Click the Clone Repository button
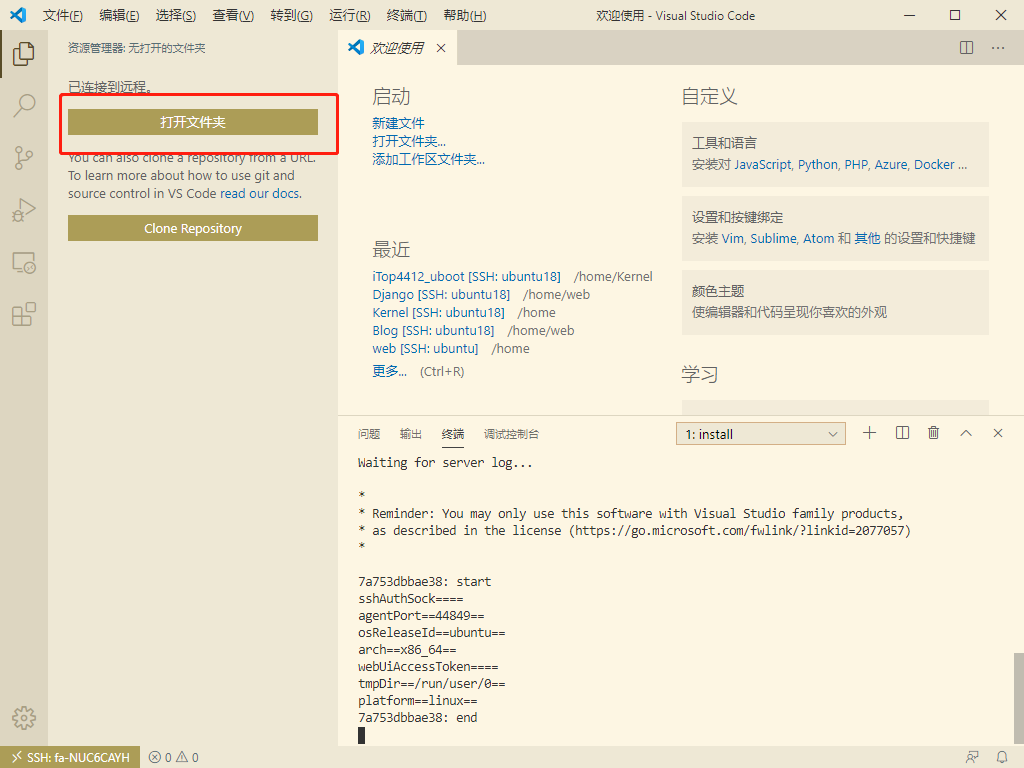The width and height of the screenshot is (1024, 768). pos(193,229)
